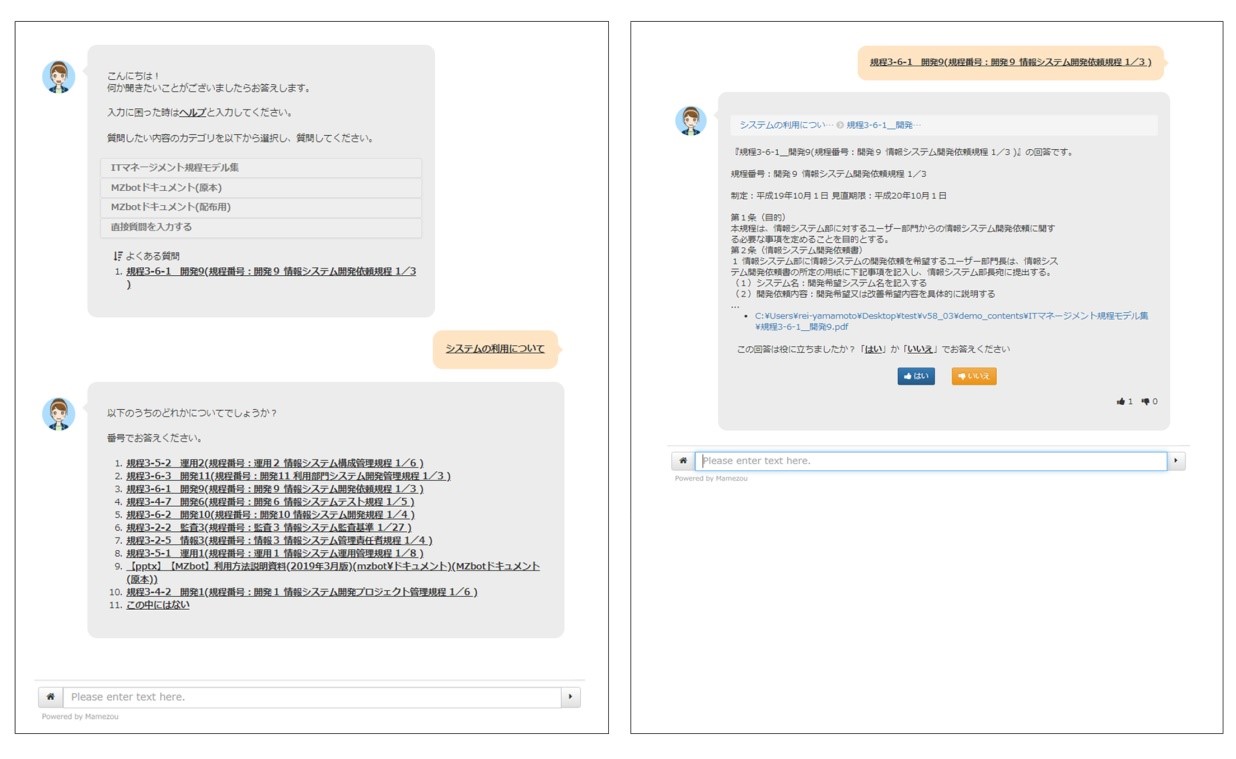Select MZbotドキュメント(原本) category

click(x=261, y=188)
